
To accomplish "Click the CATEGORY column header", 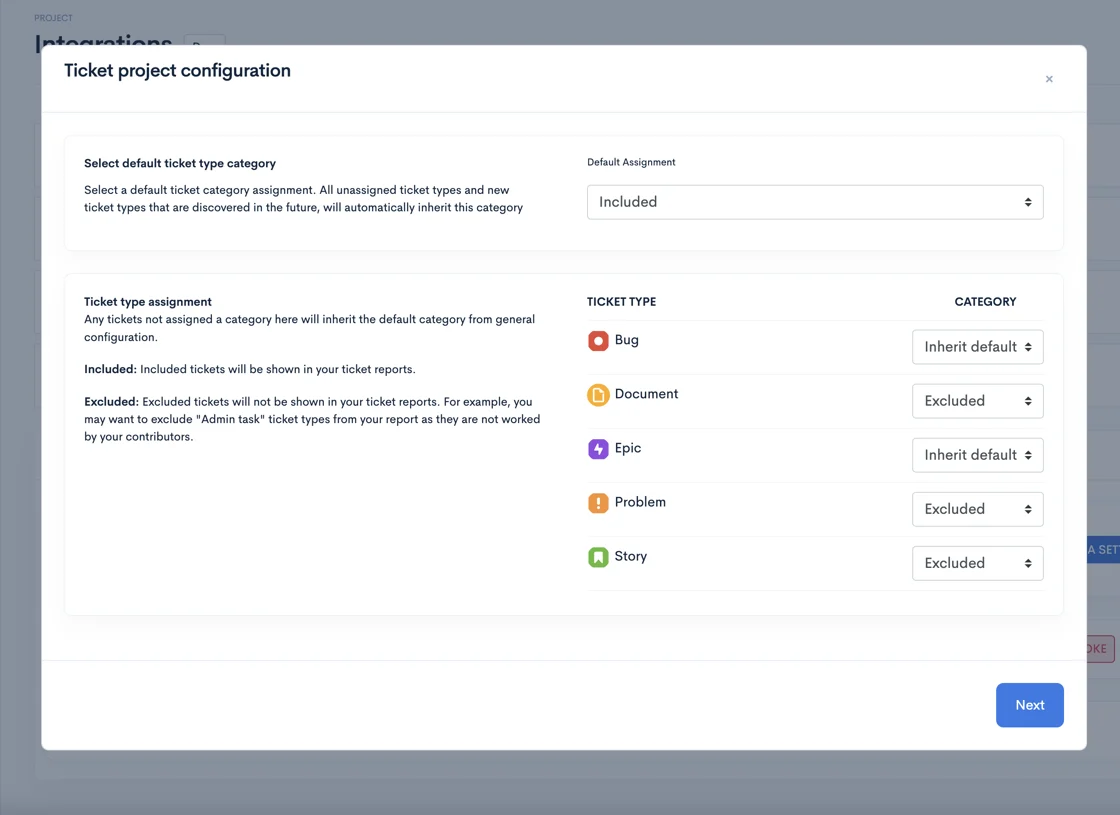I will pyautogui.click(x=985, y=302).
